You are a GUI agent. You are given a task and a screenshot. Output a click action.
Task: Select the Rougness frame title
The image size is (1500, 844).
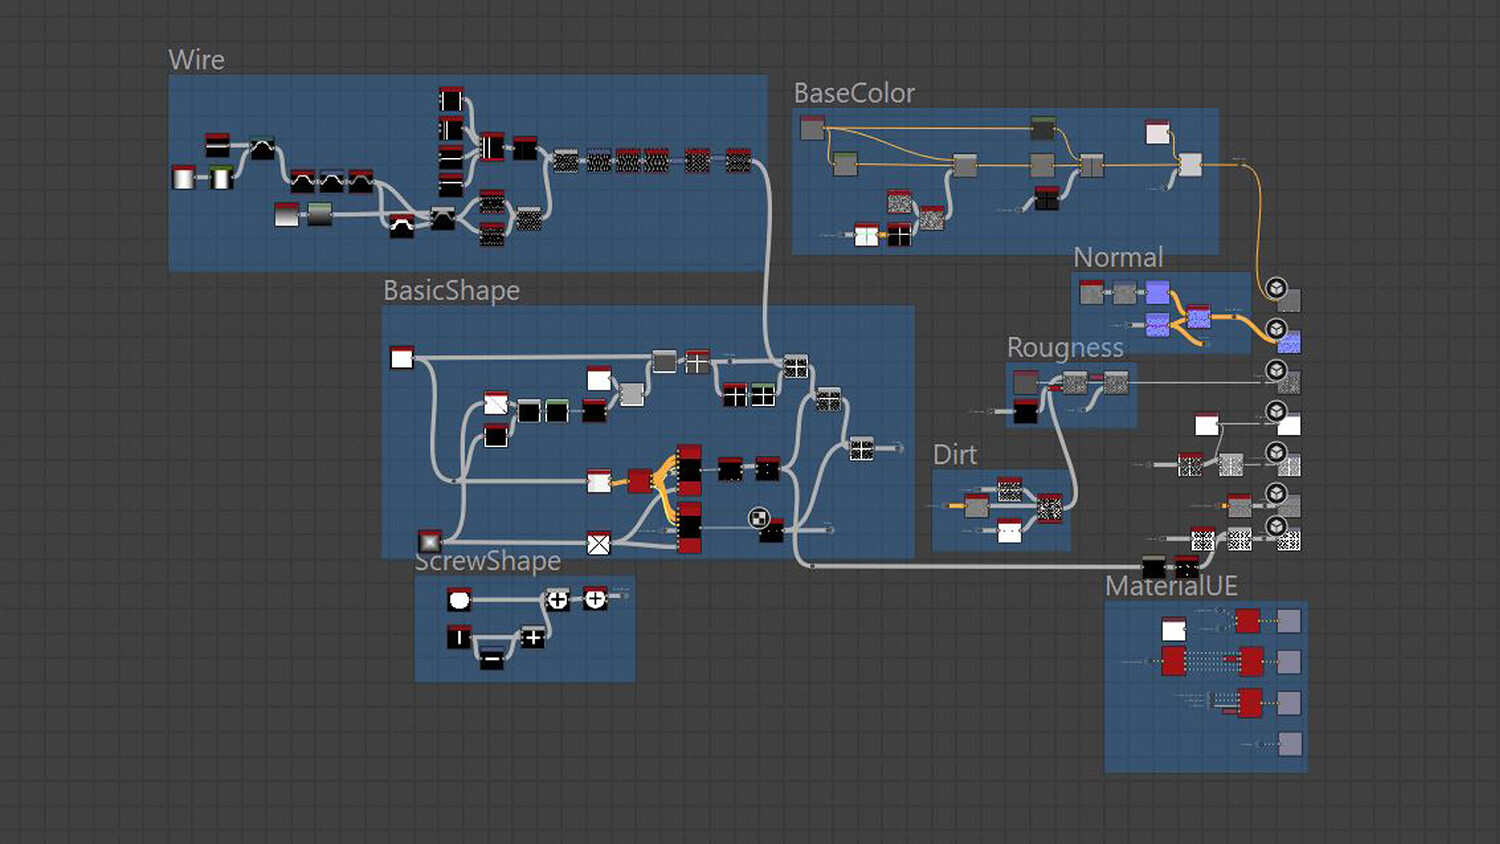pos(1065,347)
